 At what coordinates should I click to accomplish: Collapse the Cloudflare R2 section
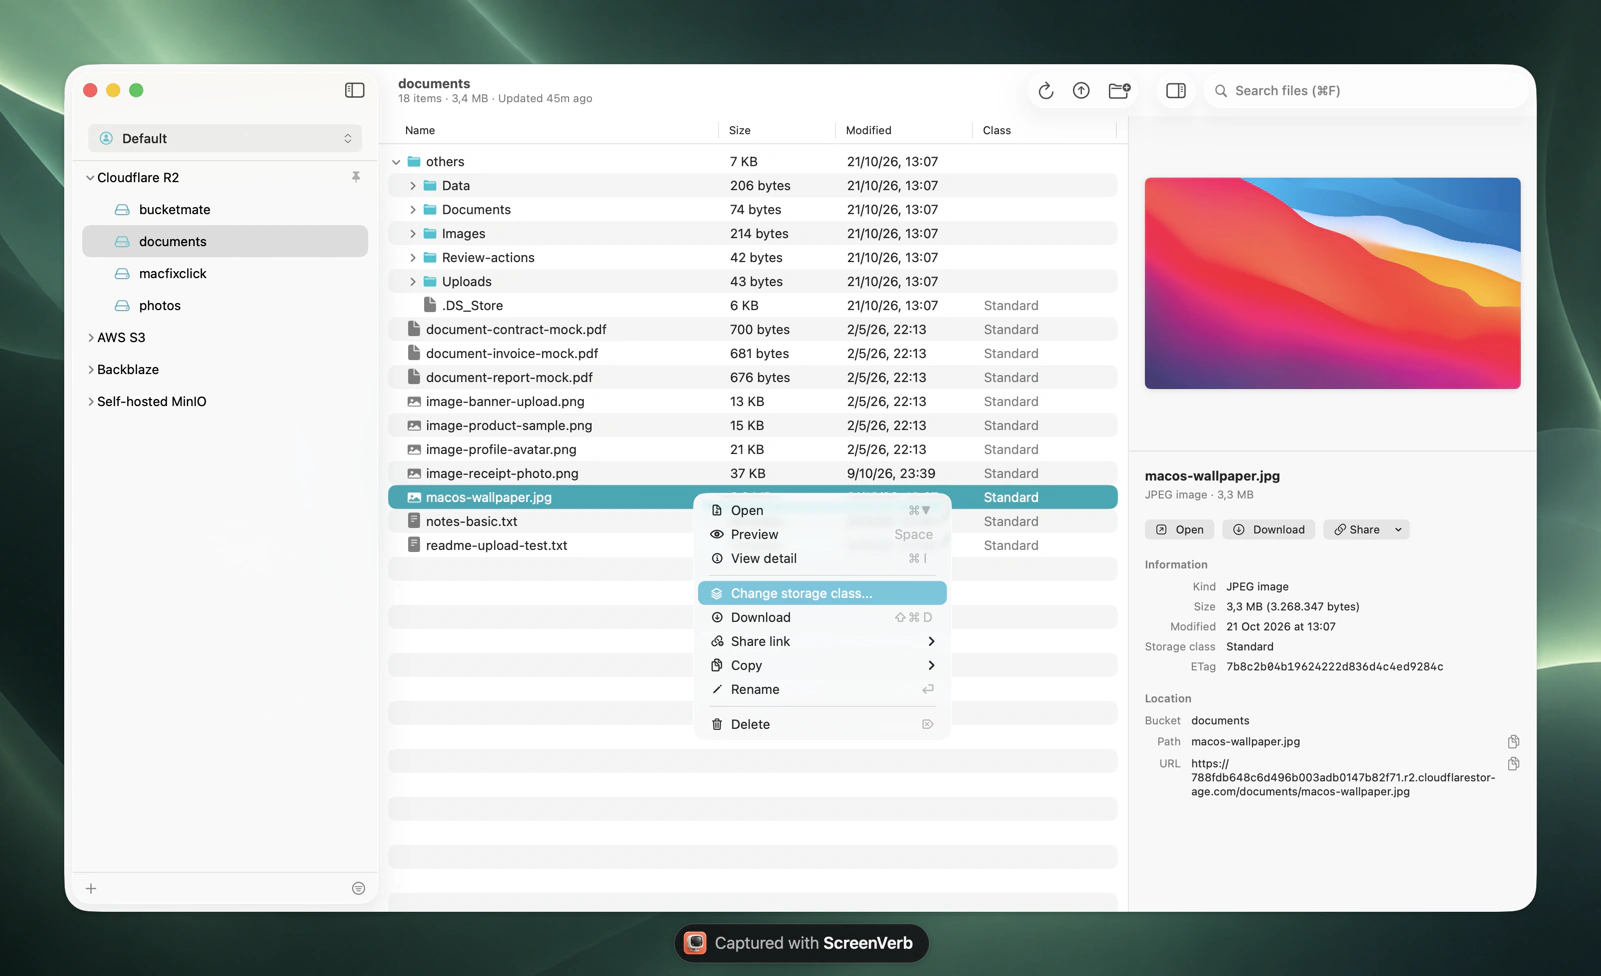click(x=90, y=177)
